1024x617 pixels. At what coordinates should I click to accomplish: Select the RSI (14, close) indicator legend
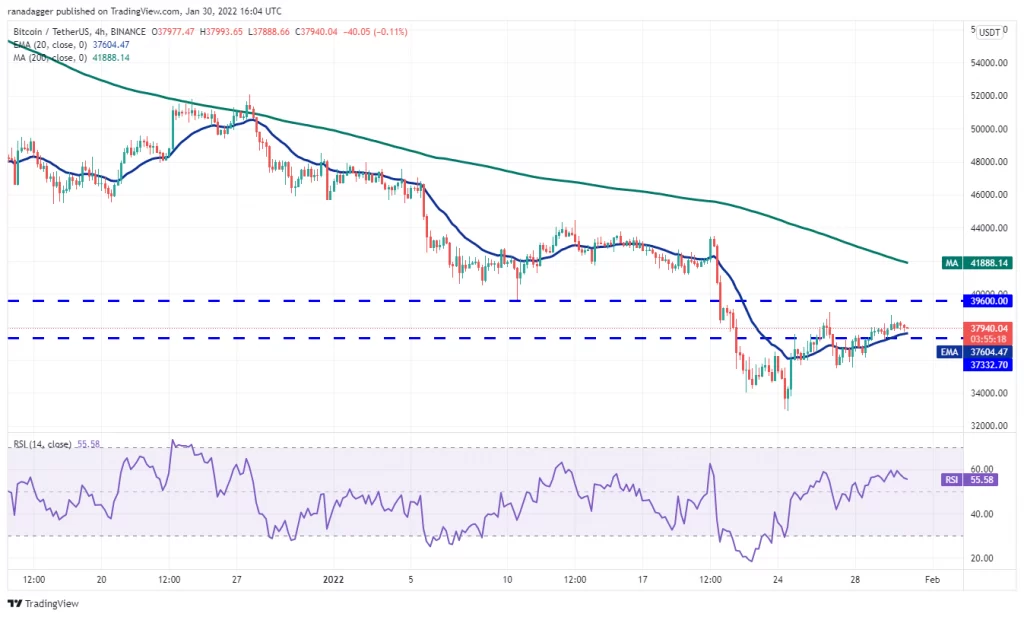[42, 444]
